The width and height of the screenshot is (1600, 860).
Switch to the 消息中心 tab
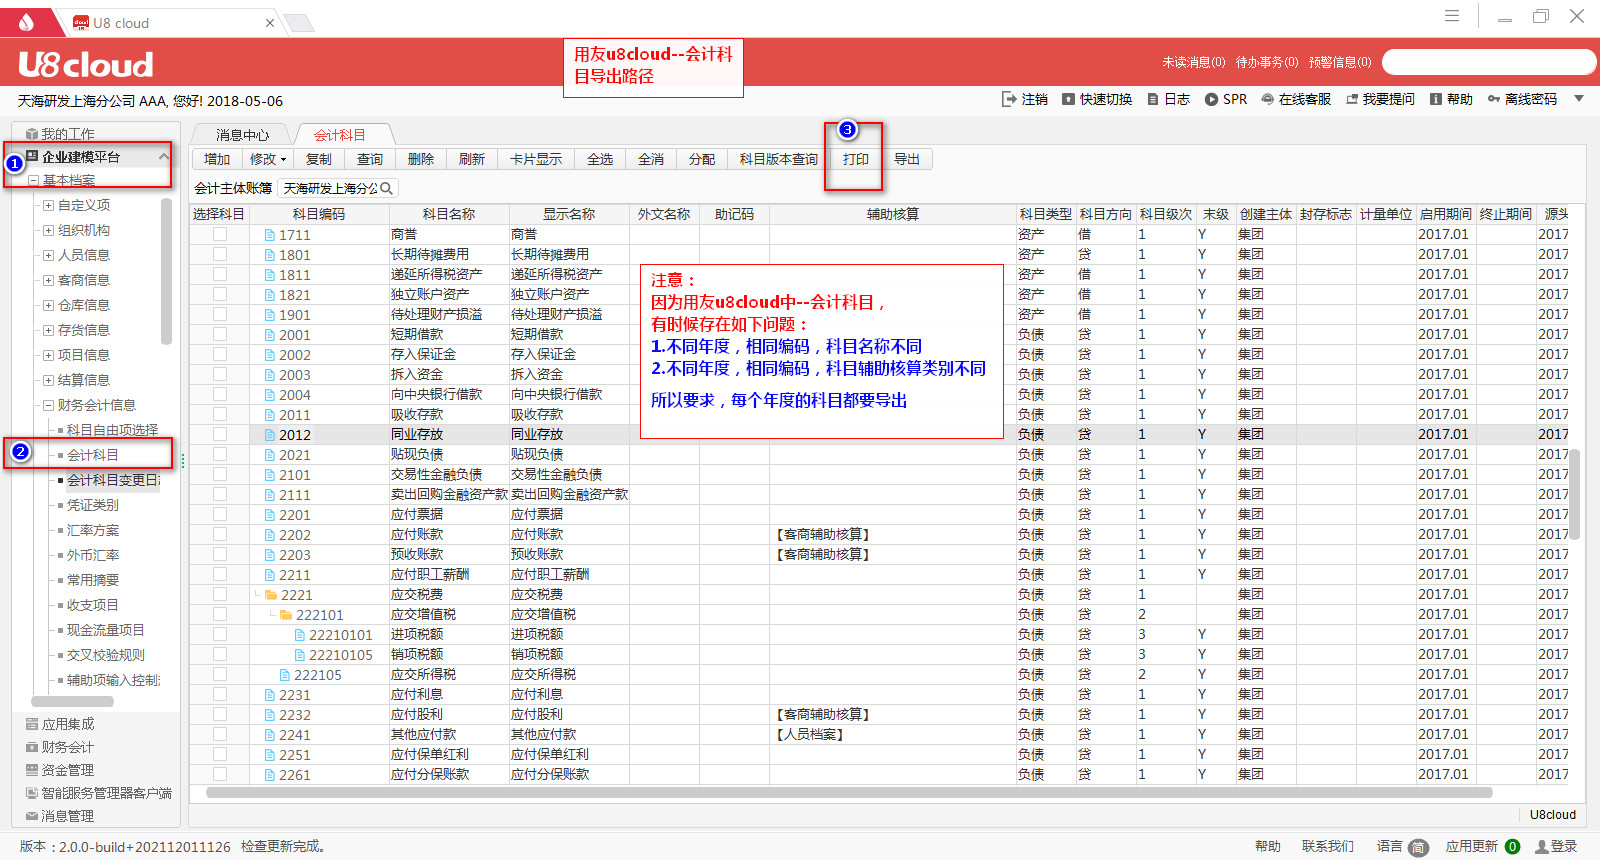(242, 135)
